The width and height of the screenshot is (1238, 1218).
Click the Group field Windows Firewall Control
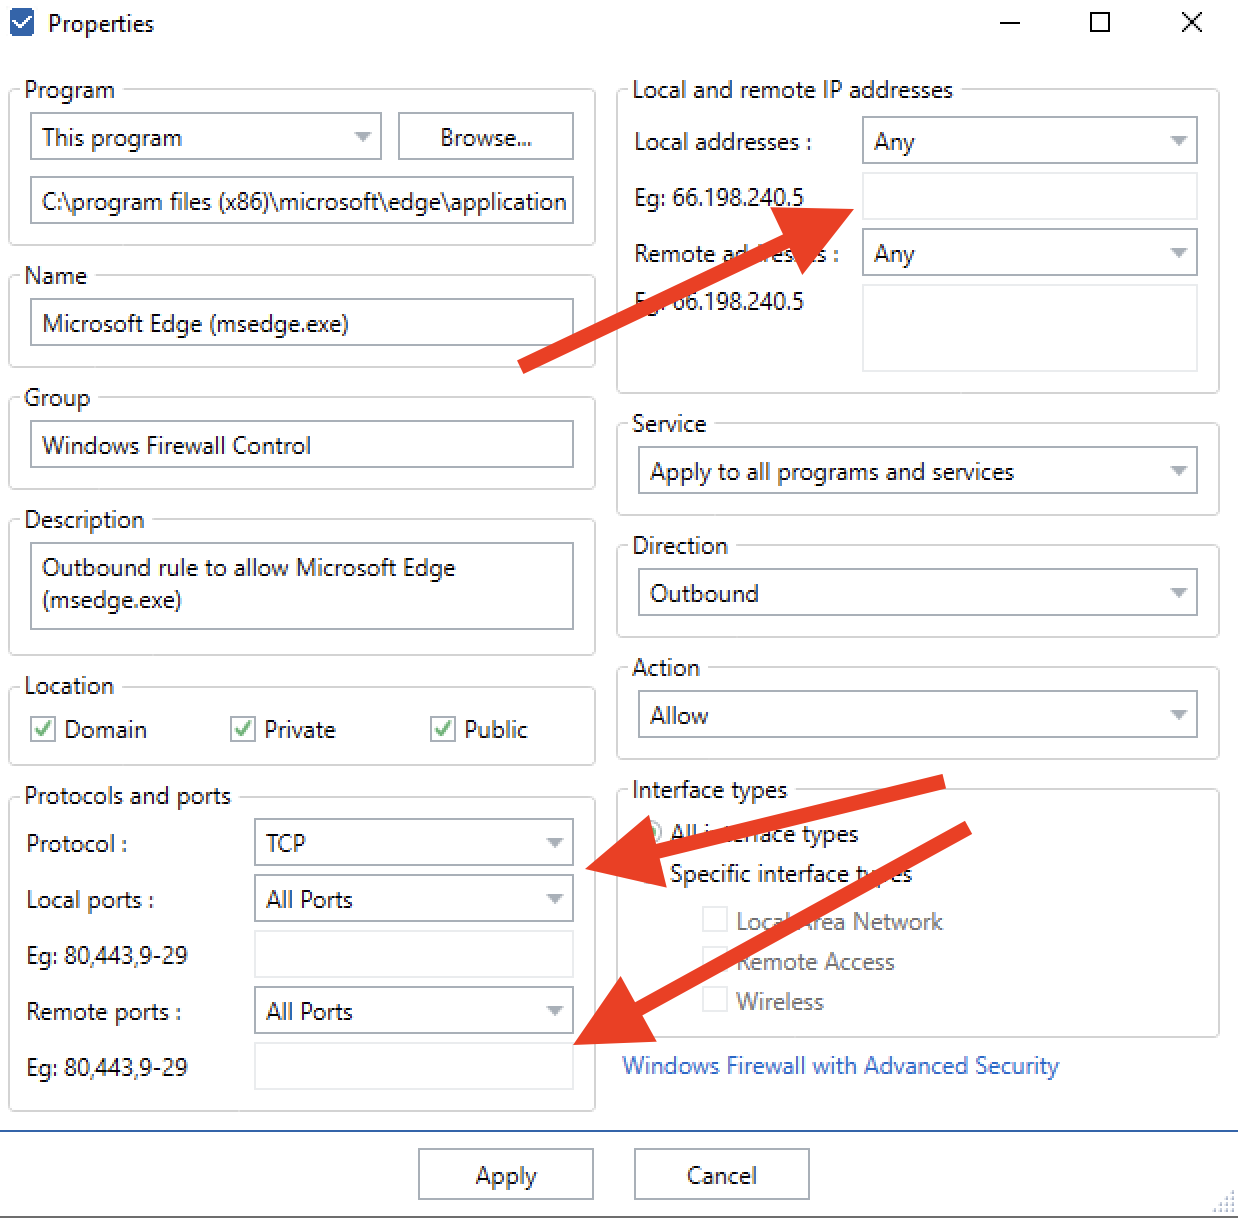(x=302, y=445)
